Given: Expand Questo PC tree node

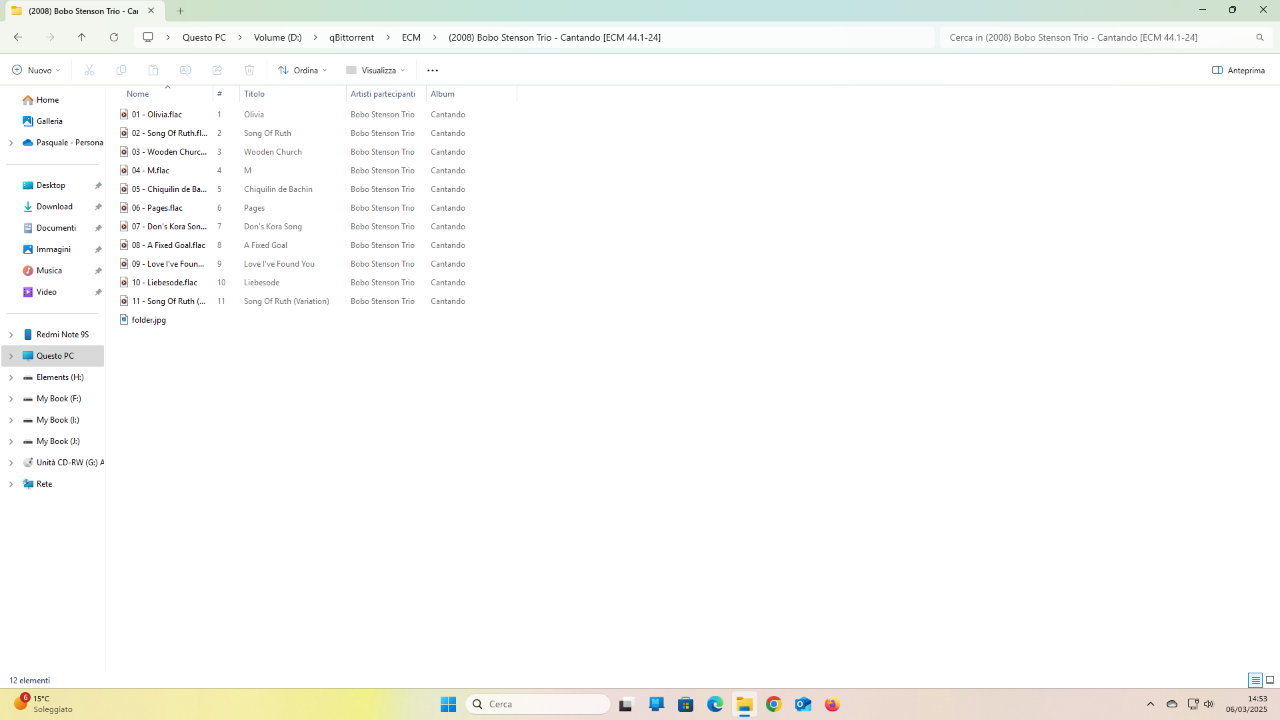Looking at the screenshot, I should point(10,356).
